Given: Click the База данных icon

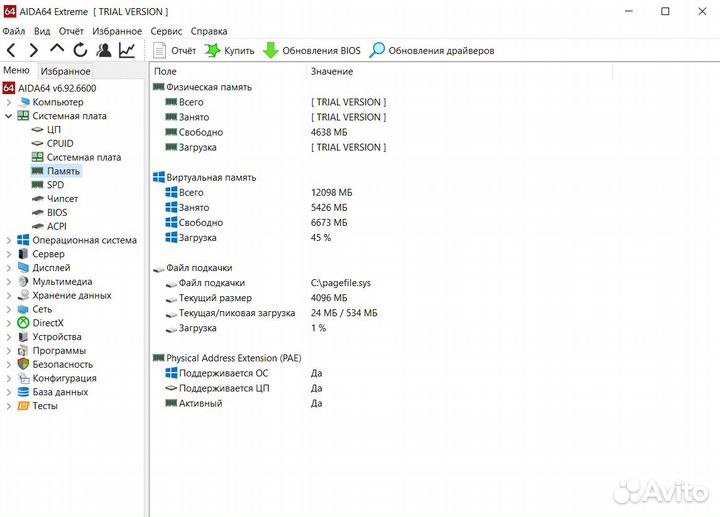Looking at the screenshot, I should click(x=23, y=392).
